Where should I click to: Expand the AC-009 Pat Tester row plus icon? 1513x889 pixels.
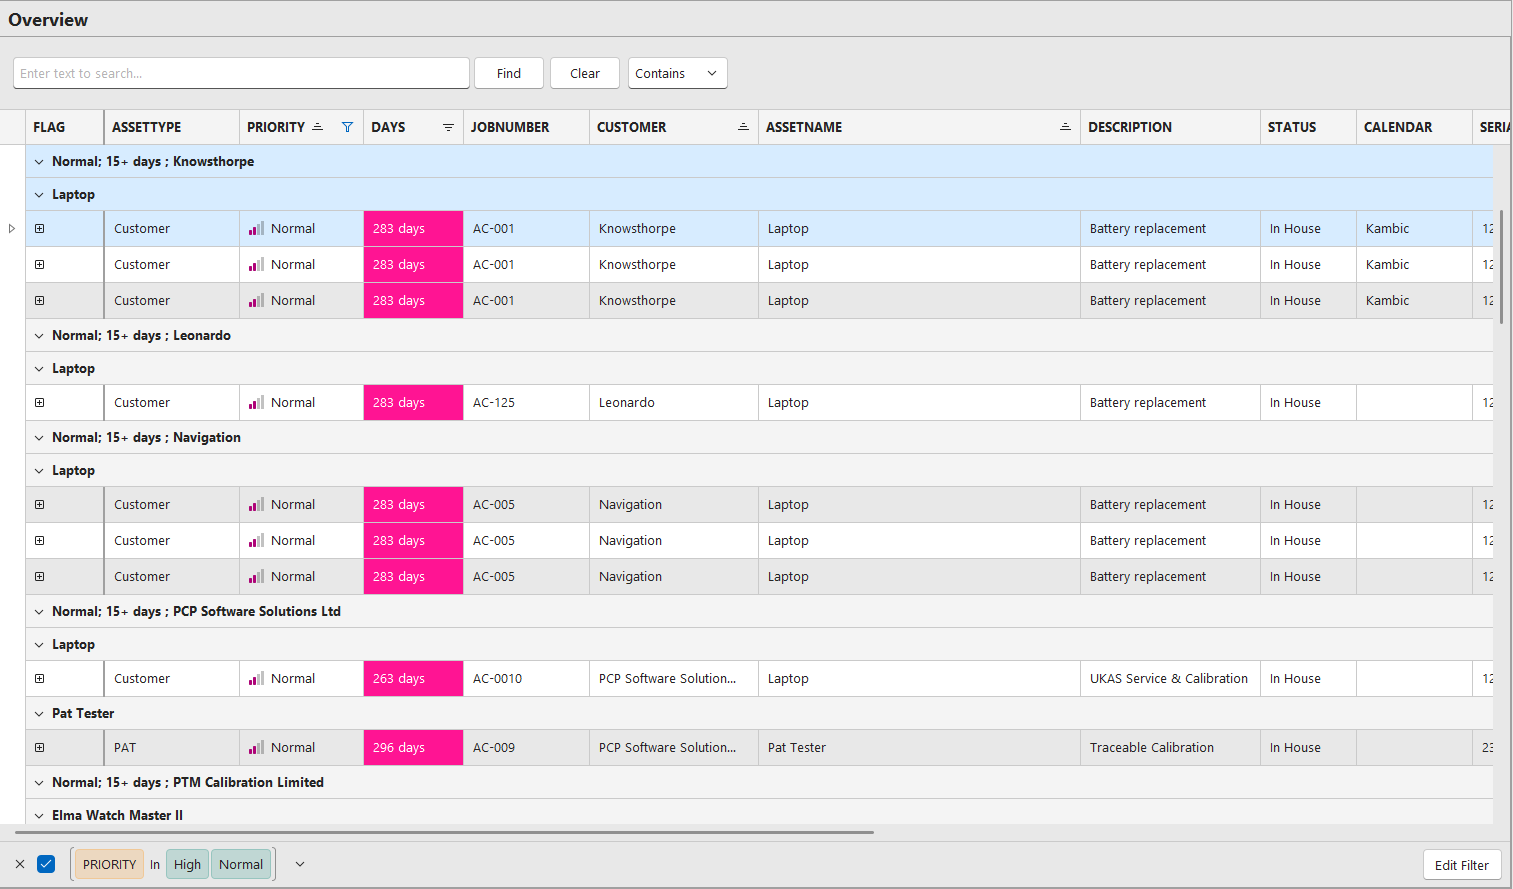pyautogui.click(x=40, y=748)
